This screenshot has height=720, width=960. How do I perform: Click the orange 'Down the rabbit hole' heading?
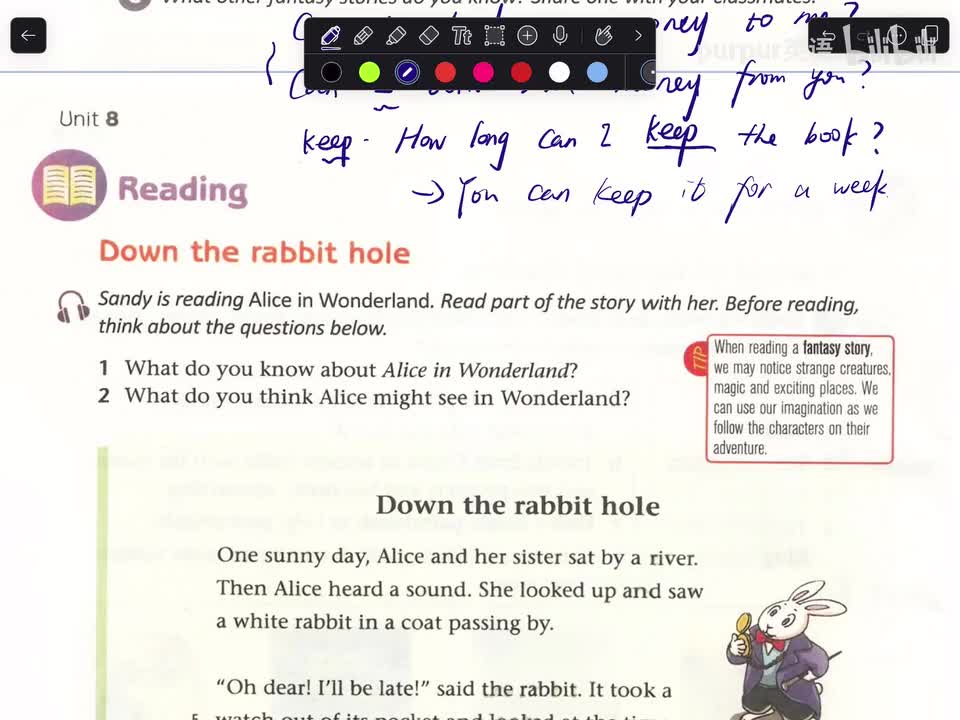coord(255,252)
